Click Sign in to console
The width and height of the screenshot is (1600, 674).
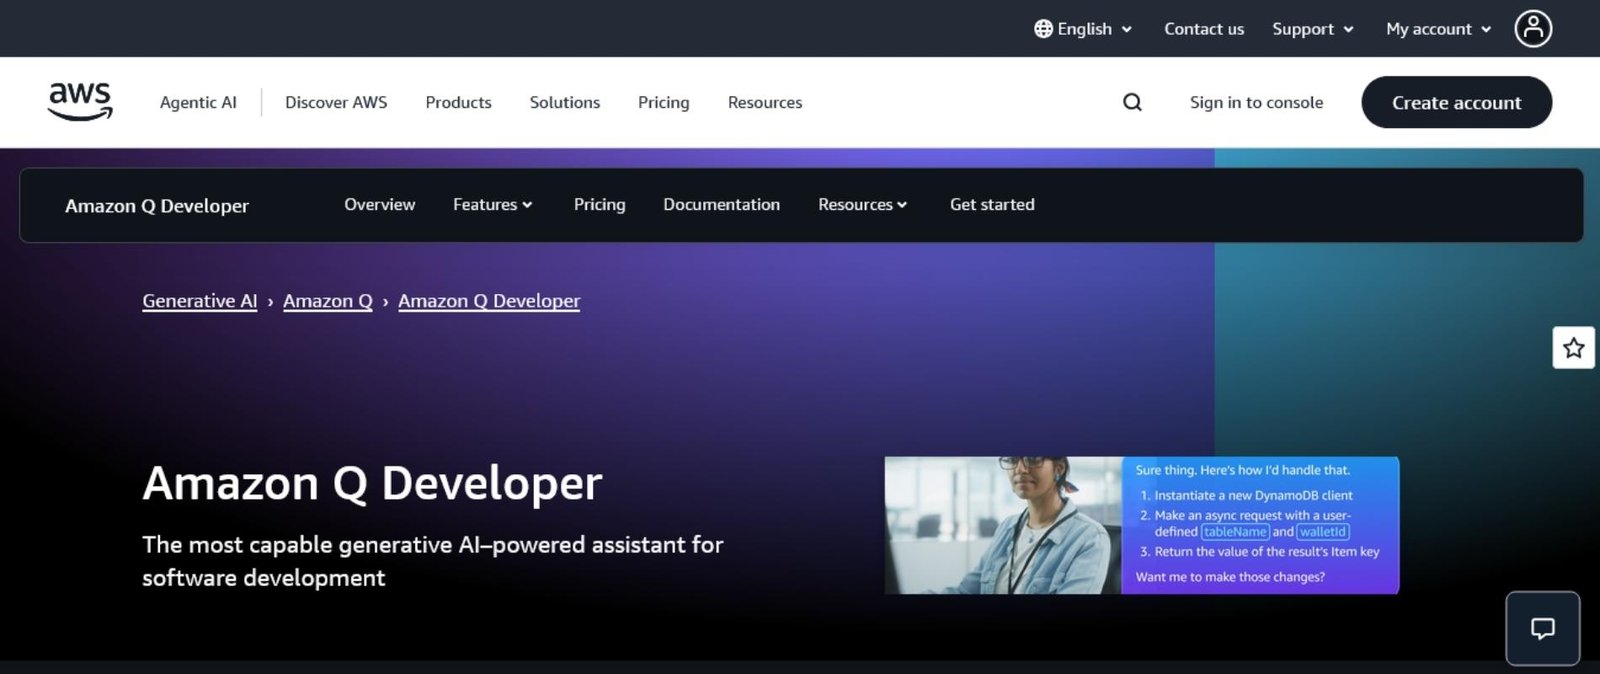coord(1256,102)
